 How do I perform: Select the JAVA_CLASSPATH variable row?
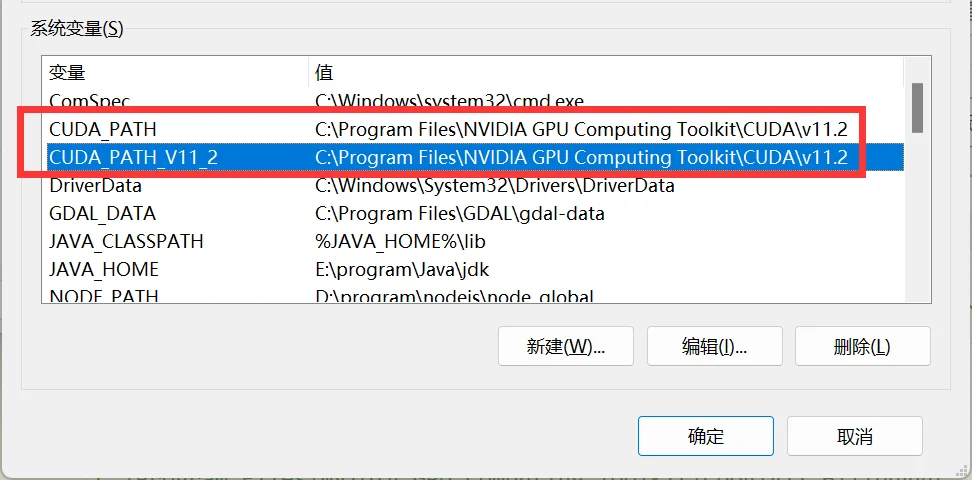click(x=126, y=241)
